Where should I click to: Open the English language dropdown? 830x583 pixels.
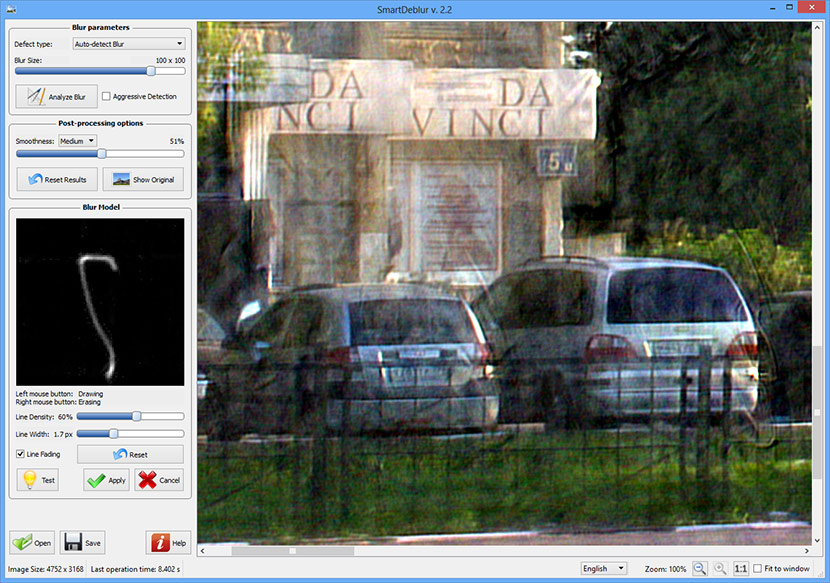coord(603,569)
